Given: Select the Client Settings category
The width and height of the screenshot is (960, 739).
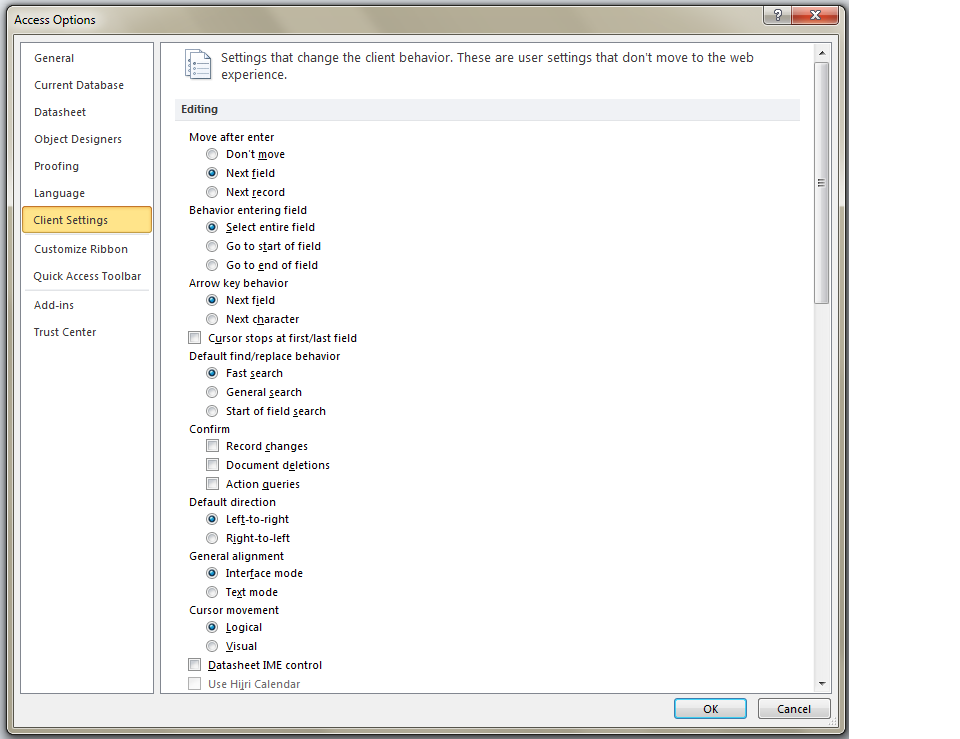Looking at the screenshot, I should click(x=87, y=220).
